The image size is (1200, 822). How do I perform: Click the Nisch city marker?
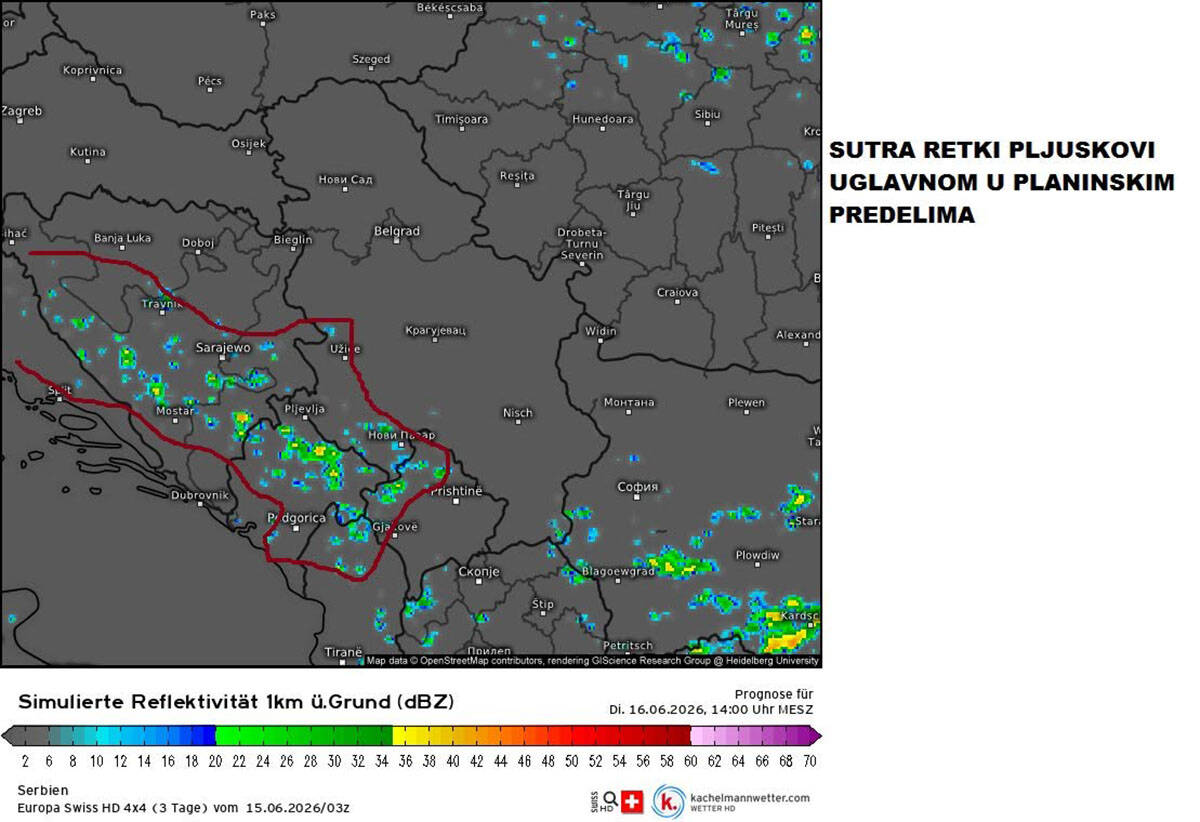click(517, 424)
